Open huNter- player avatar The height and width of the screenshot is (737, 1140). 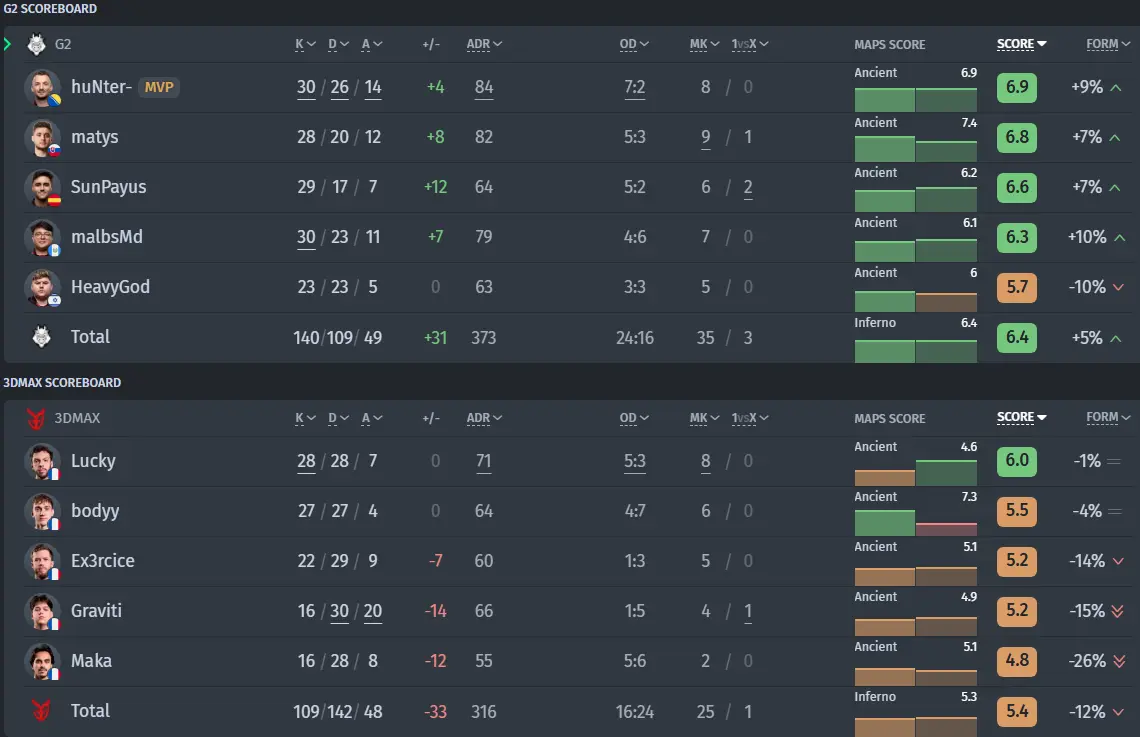42,87
